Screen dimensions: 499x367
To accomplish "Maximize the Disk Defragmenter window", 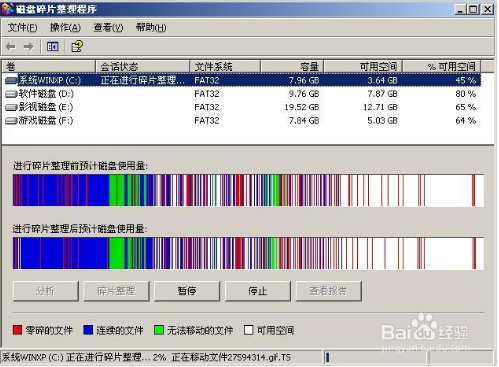I will (x=473, y=9).
